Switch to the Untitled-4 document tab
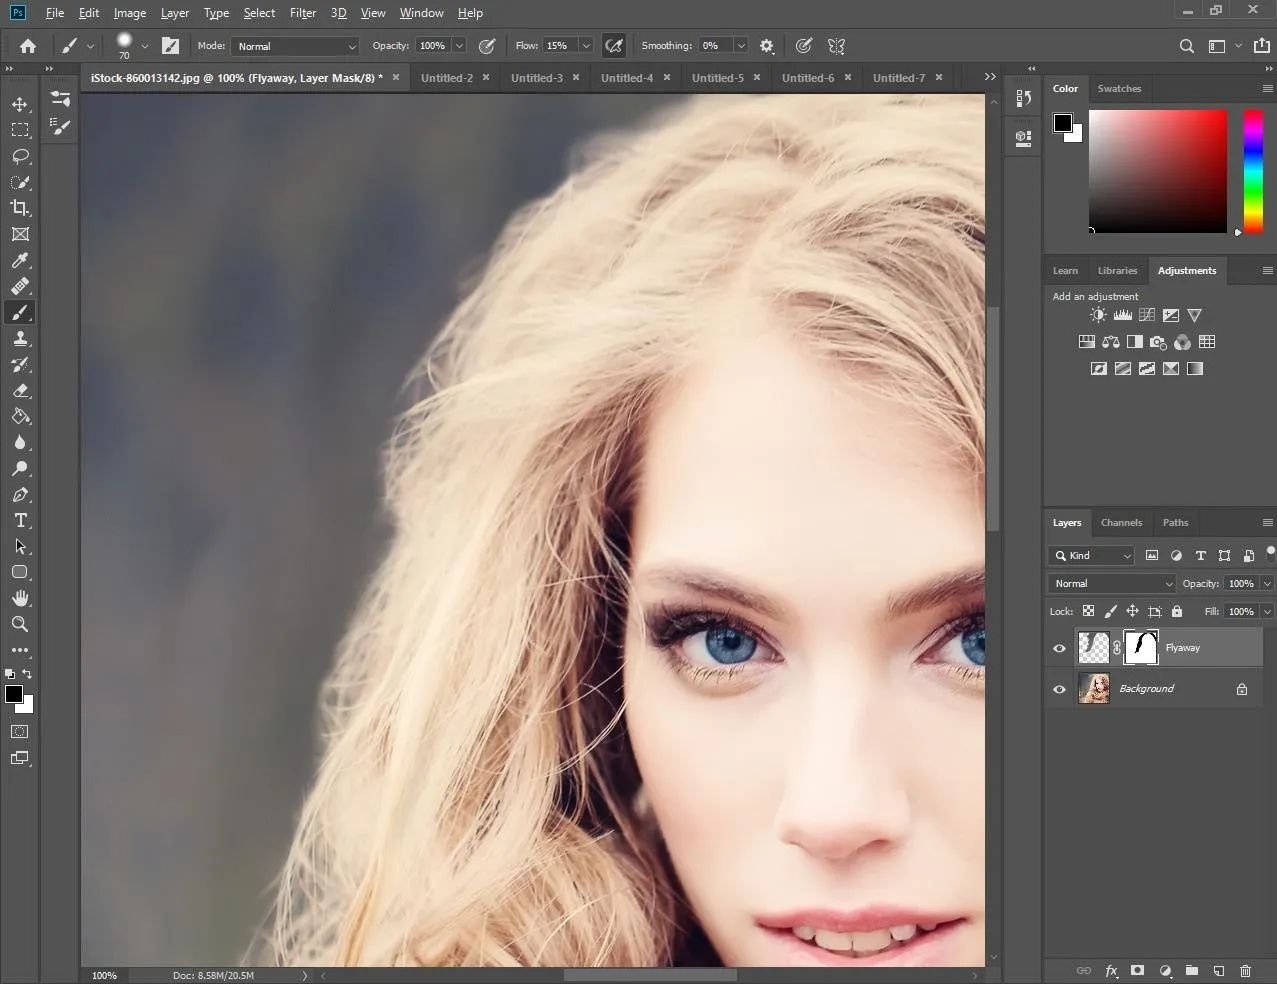1277x984 pixels. [626, 78]
